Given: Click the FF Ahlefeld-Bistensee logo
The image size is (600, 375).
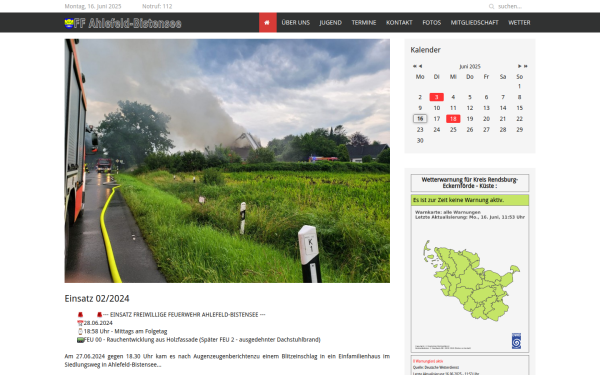Looking at the screenshot, I should (x=123, y=23).
